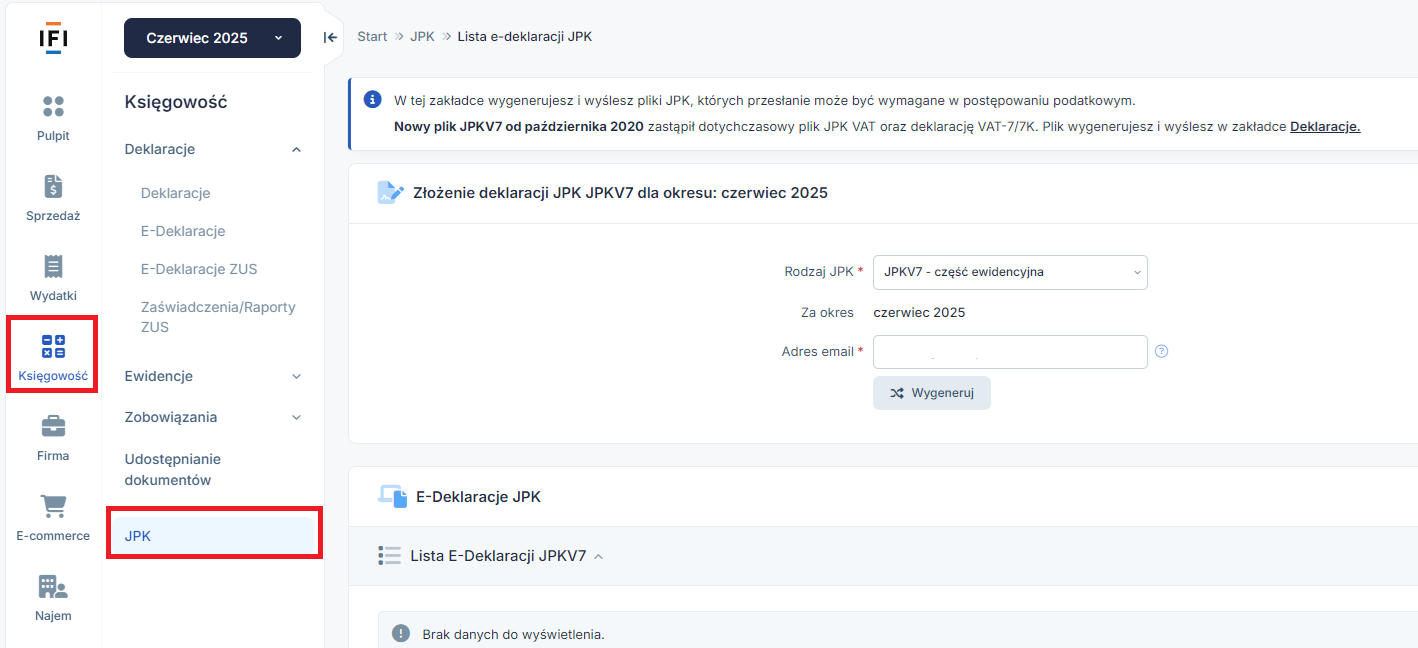This screenshot has height=648, width=1418.
Task: Click the declaration pen icon in header
Action: (390, 192)
